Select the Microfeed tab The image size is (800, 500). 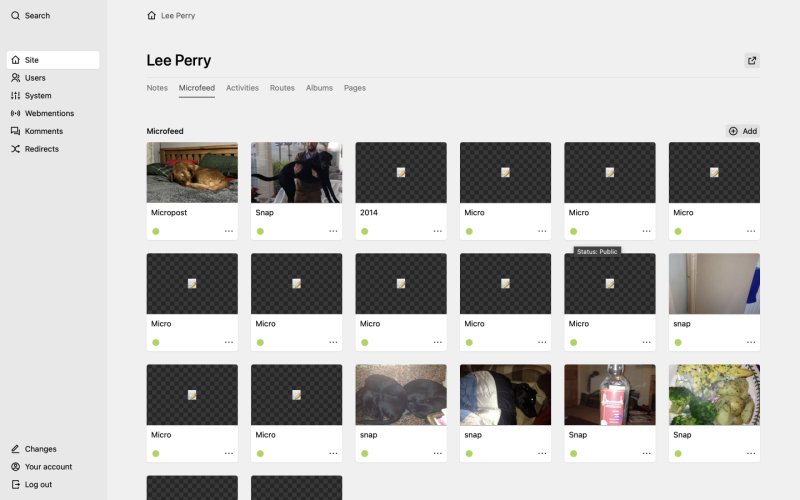point(196,88)
